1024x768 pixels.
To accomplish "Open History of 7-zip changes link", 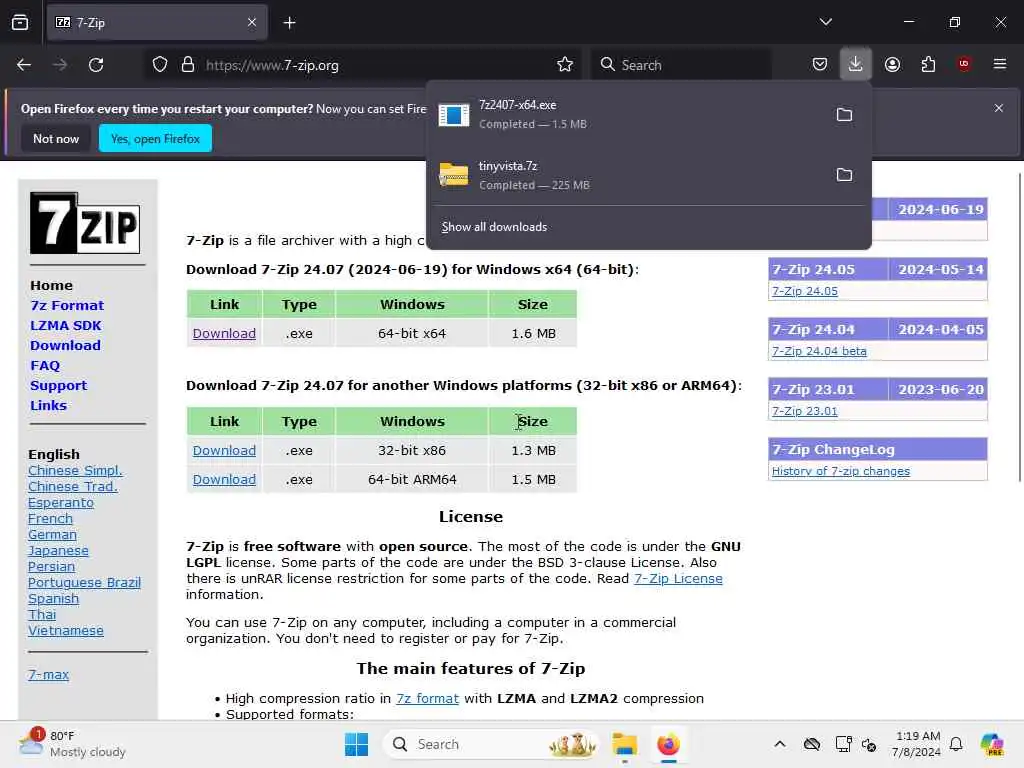I will (840, 472).
